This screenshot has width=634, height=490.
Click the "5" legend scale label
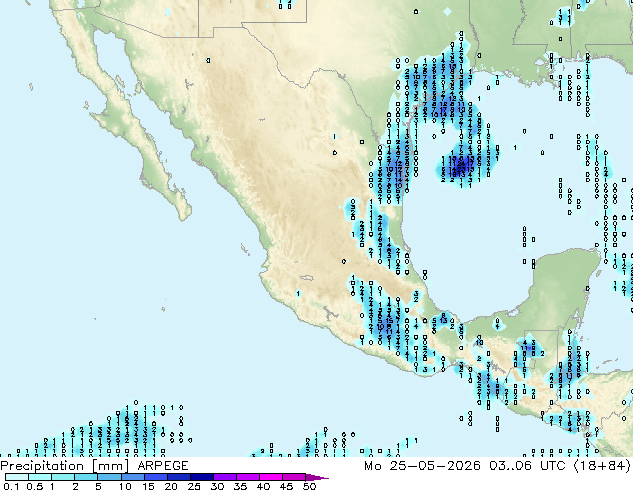click(x=98, y=486)
